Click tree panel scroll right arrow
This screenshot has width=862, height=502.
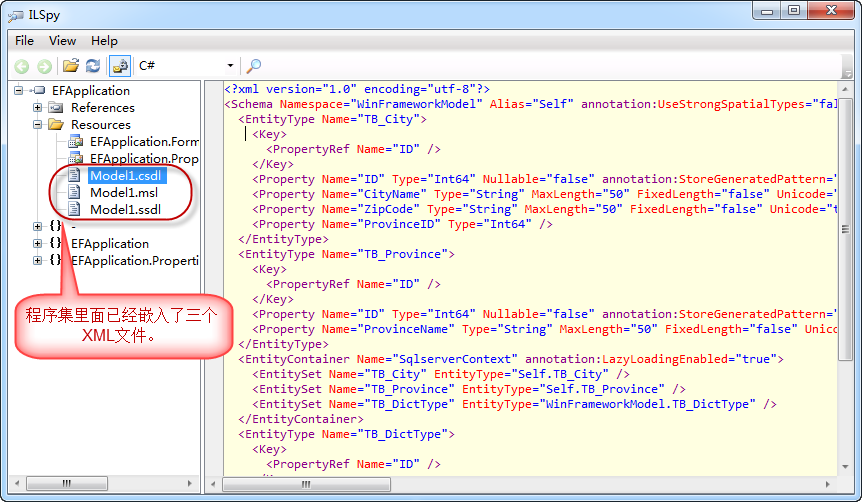190,484
